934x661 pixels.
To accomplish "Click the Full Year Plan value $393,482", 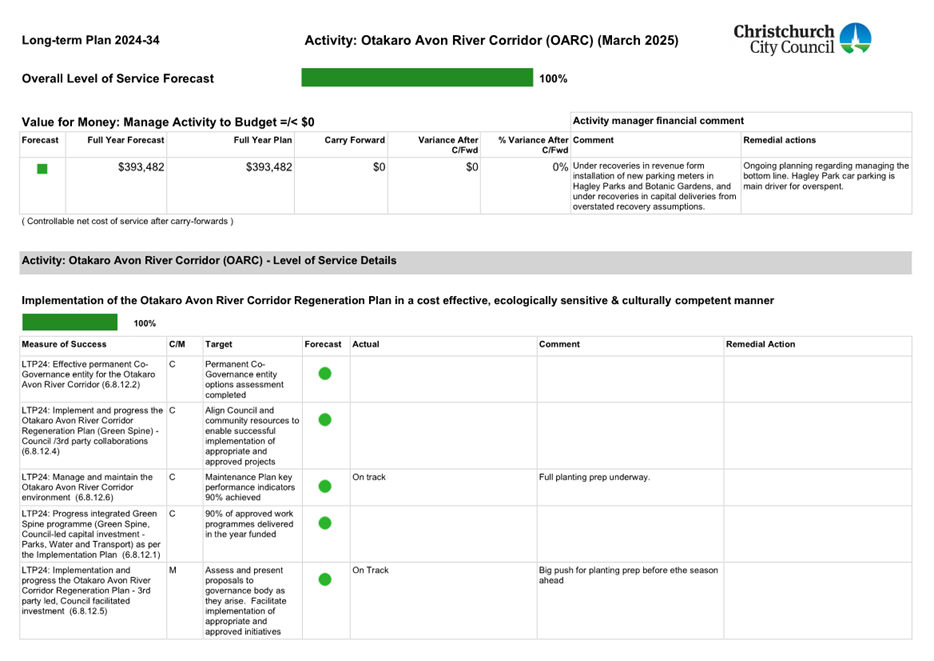I will [x=269, y=167].
